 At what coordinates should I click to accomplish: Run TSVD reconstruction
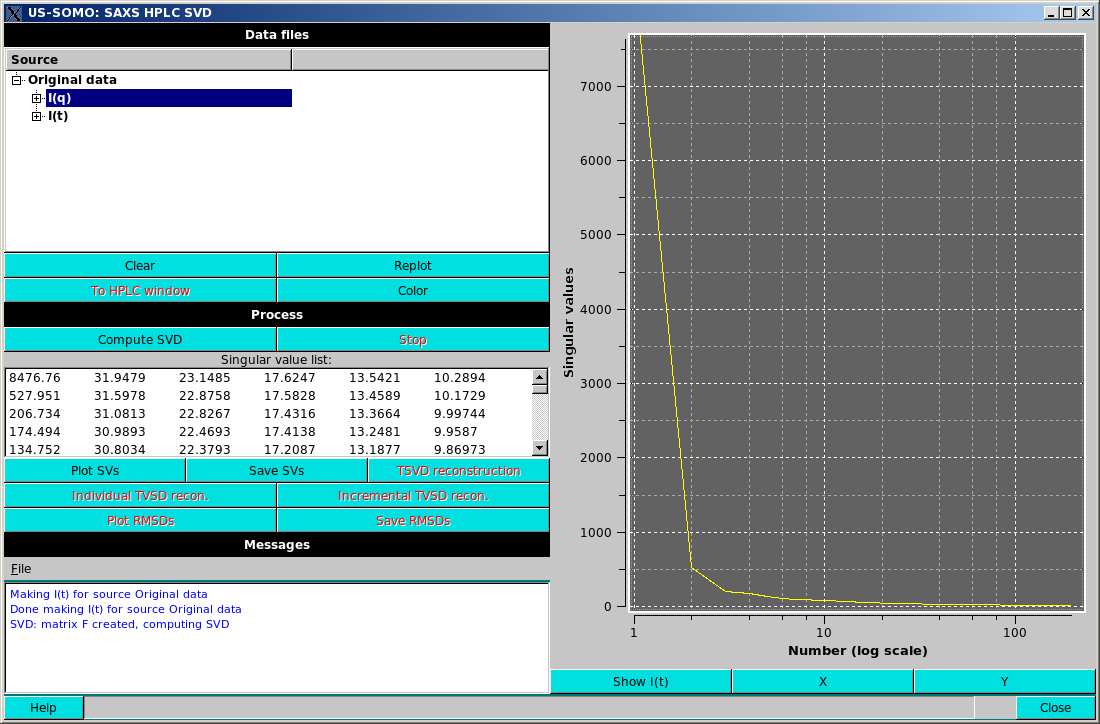(457, 470)
